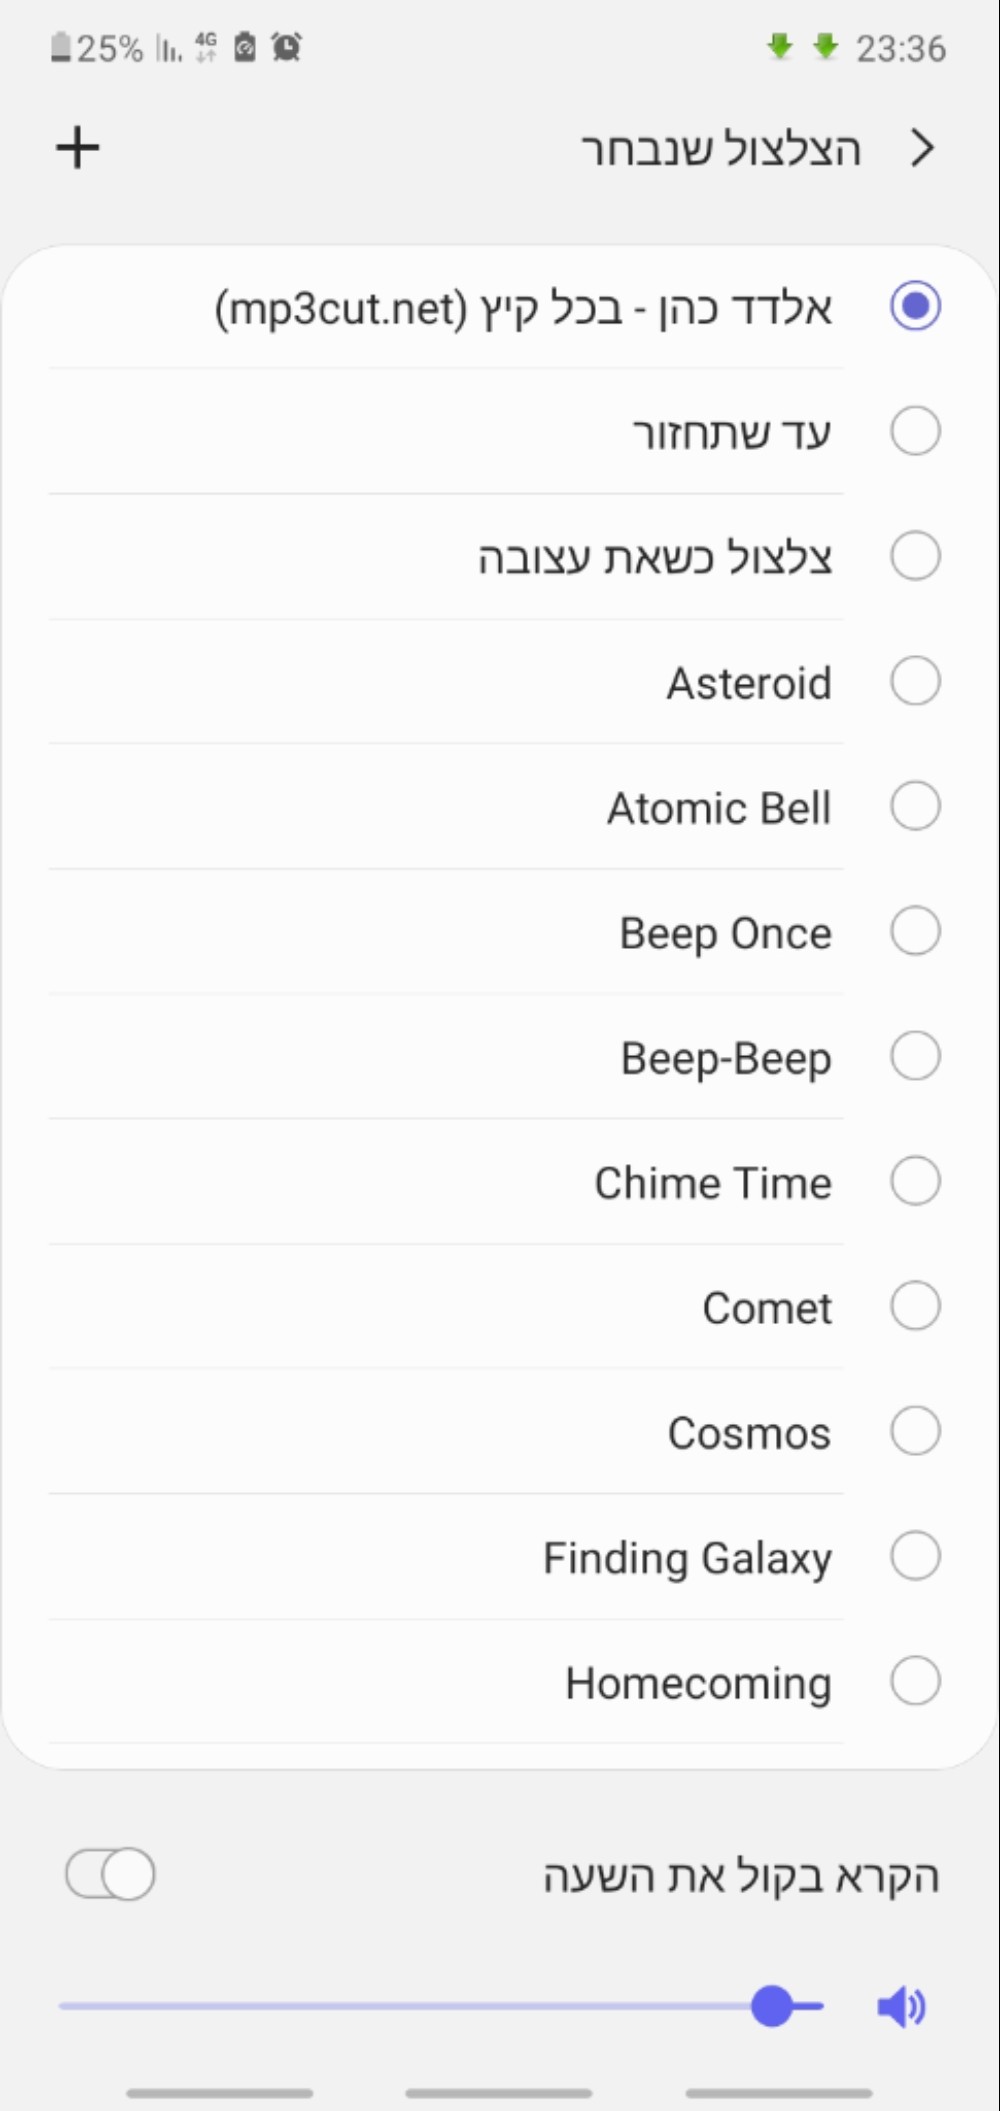
Task: Tap the 4G network signal icon
Action: coord(206,47)
